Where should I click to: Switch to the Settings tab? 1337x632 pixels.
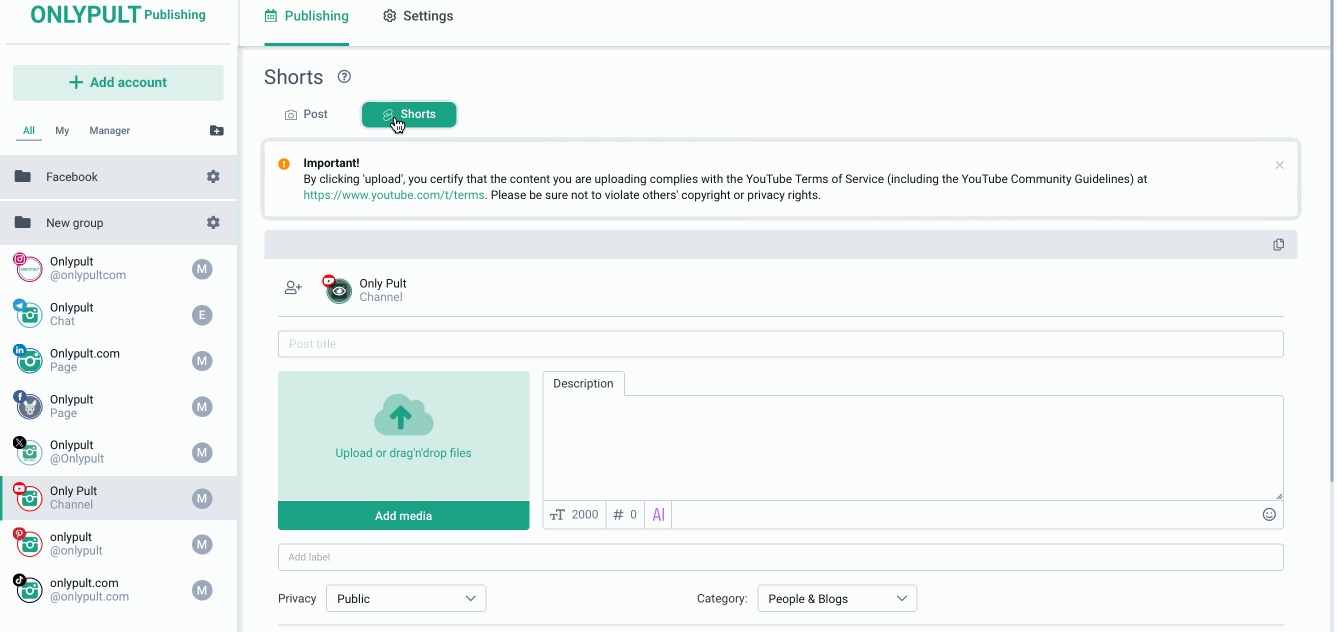(x=418, y=16)
